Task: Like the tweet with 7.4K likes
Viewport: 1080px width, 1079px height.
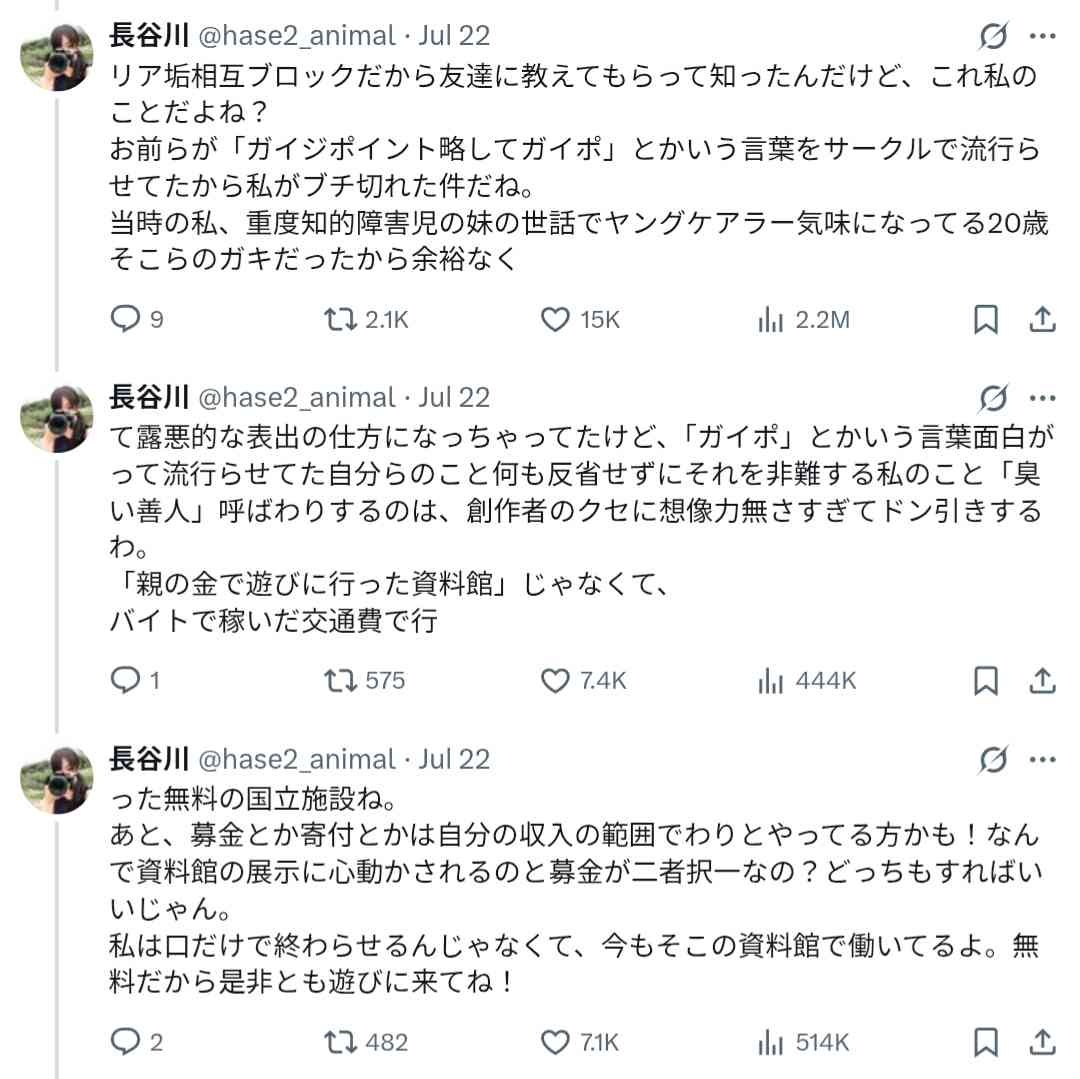Action: click(x=555, y=681)
